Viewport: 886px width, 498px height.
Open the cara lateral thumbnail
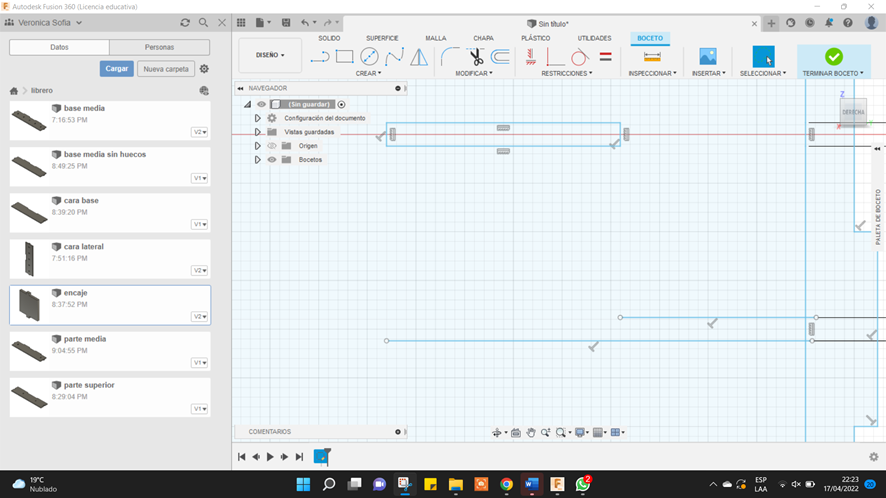(29, 259)
